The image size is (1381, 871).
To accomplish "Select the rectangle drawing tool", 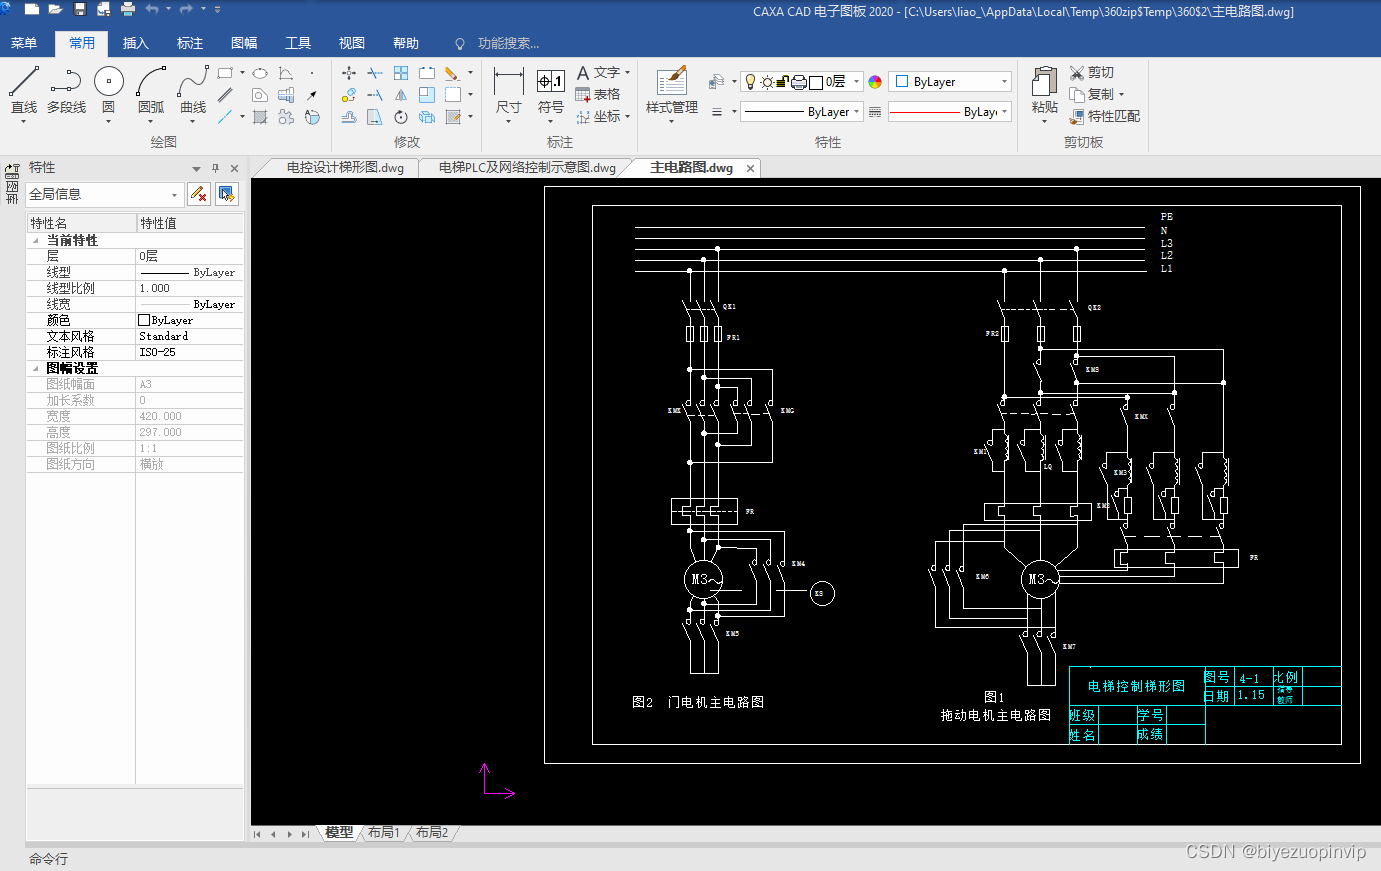I will click(225, 73).
